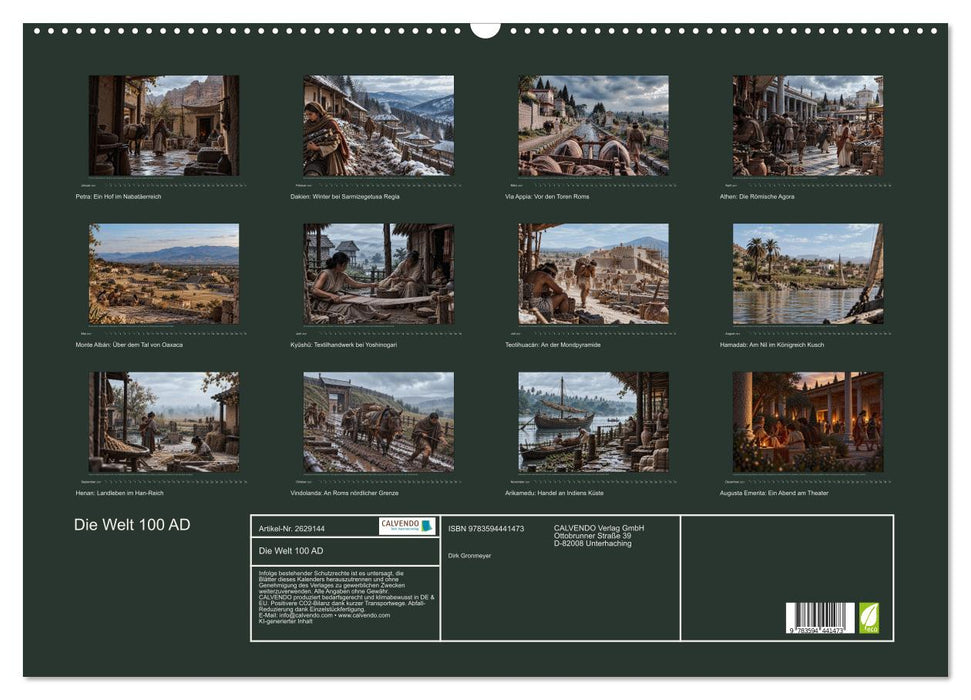Open the Petra Nabataean courtyard image
971x700 pixels.
click(163, 126)
